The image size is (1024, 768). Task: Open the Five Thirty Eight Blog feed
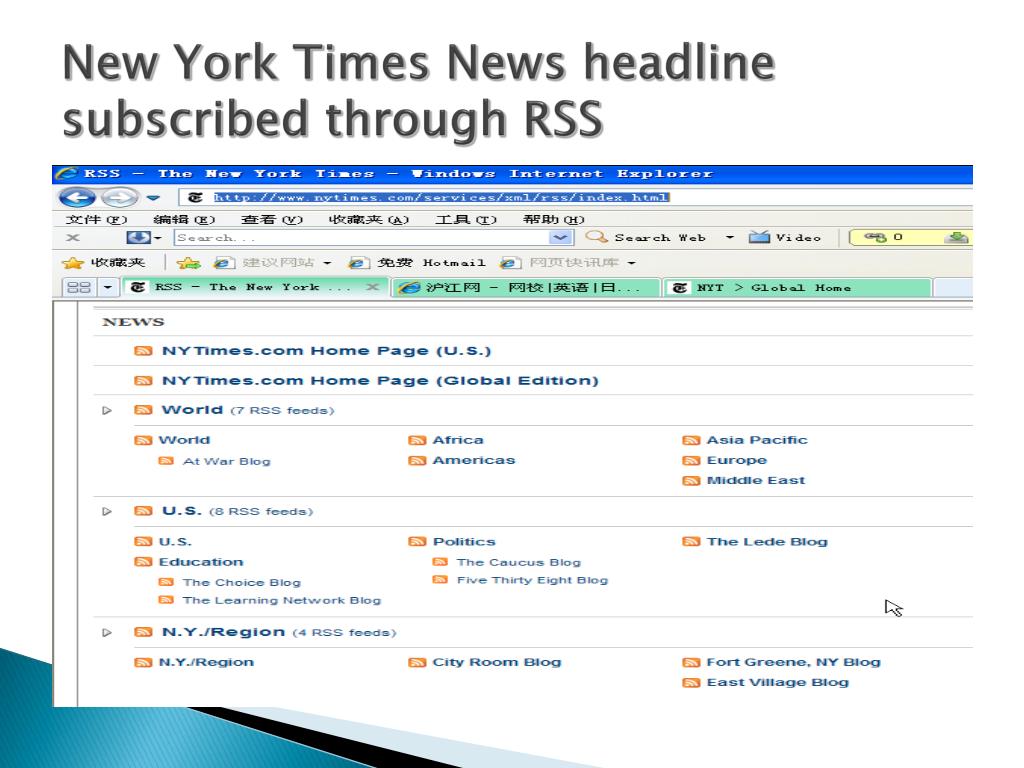[x=532, y=580]
